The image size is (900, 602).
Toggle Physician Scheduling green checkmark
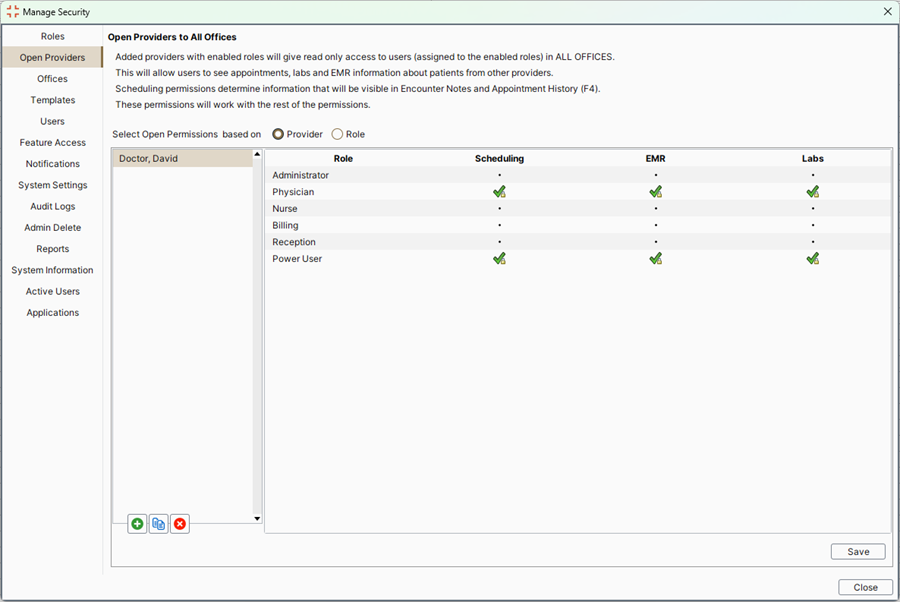(499, 192)
